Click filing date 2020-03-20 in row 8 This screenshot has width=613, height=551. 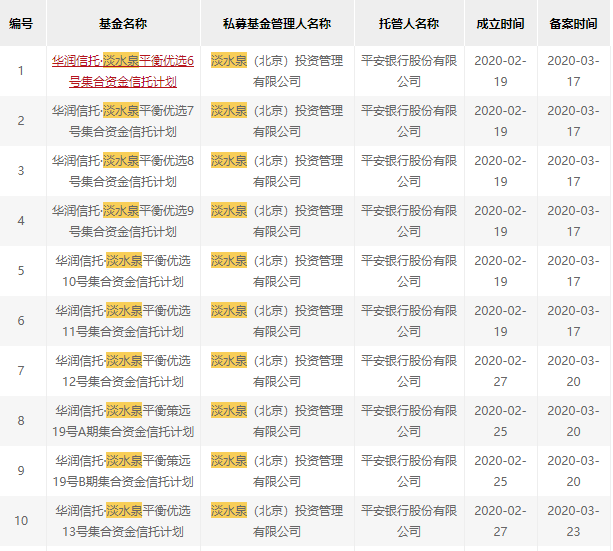pos(574,421)
